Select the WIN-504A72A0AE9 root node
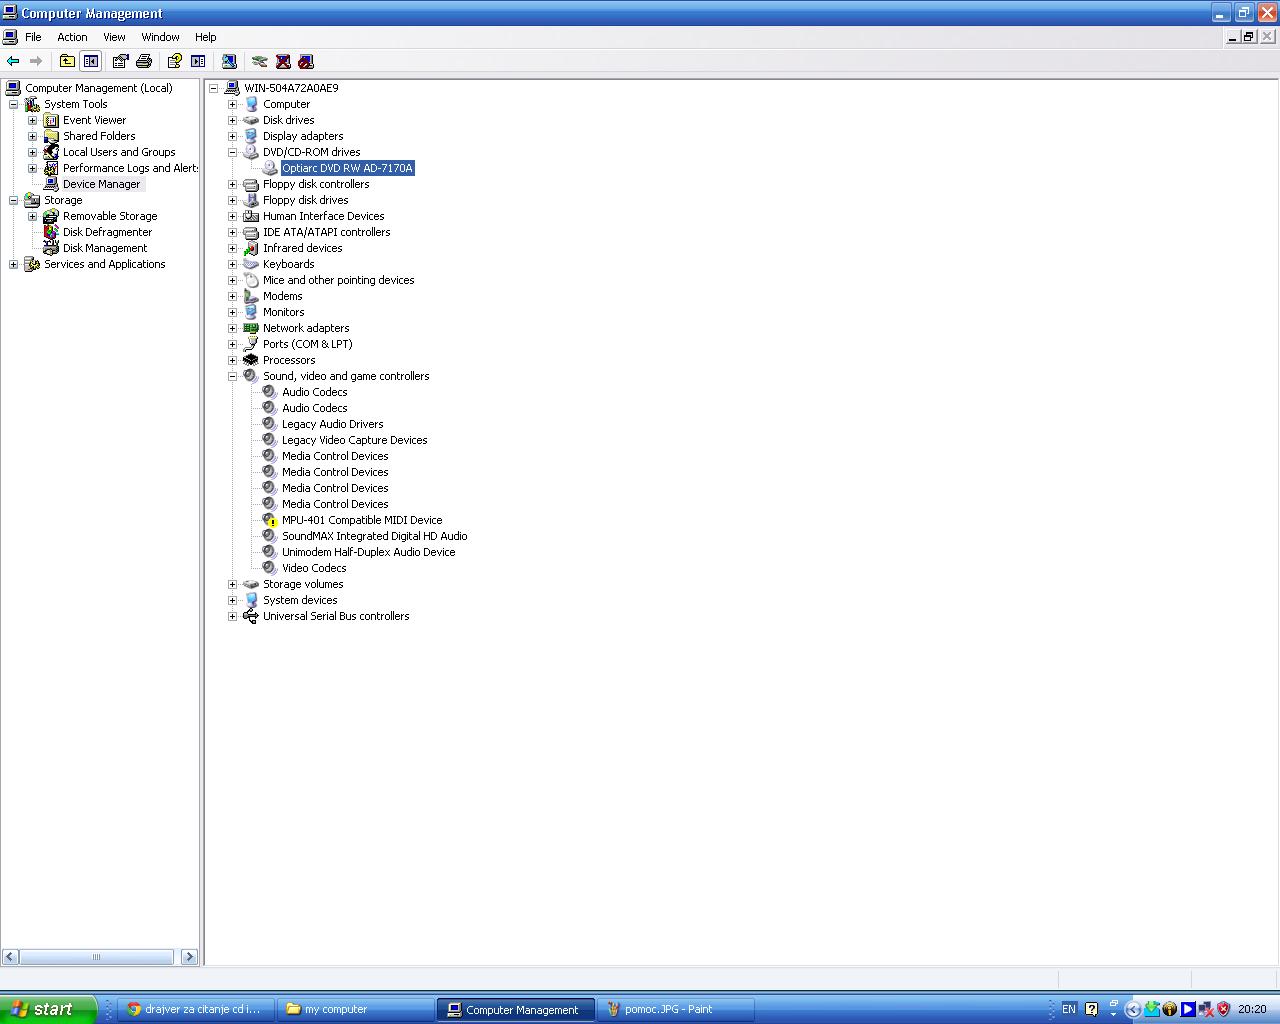 click(x=291, y=88)
